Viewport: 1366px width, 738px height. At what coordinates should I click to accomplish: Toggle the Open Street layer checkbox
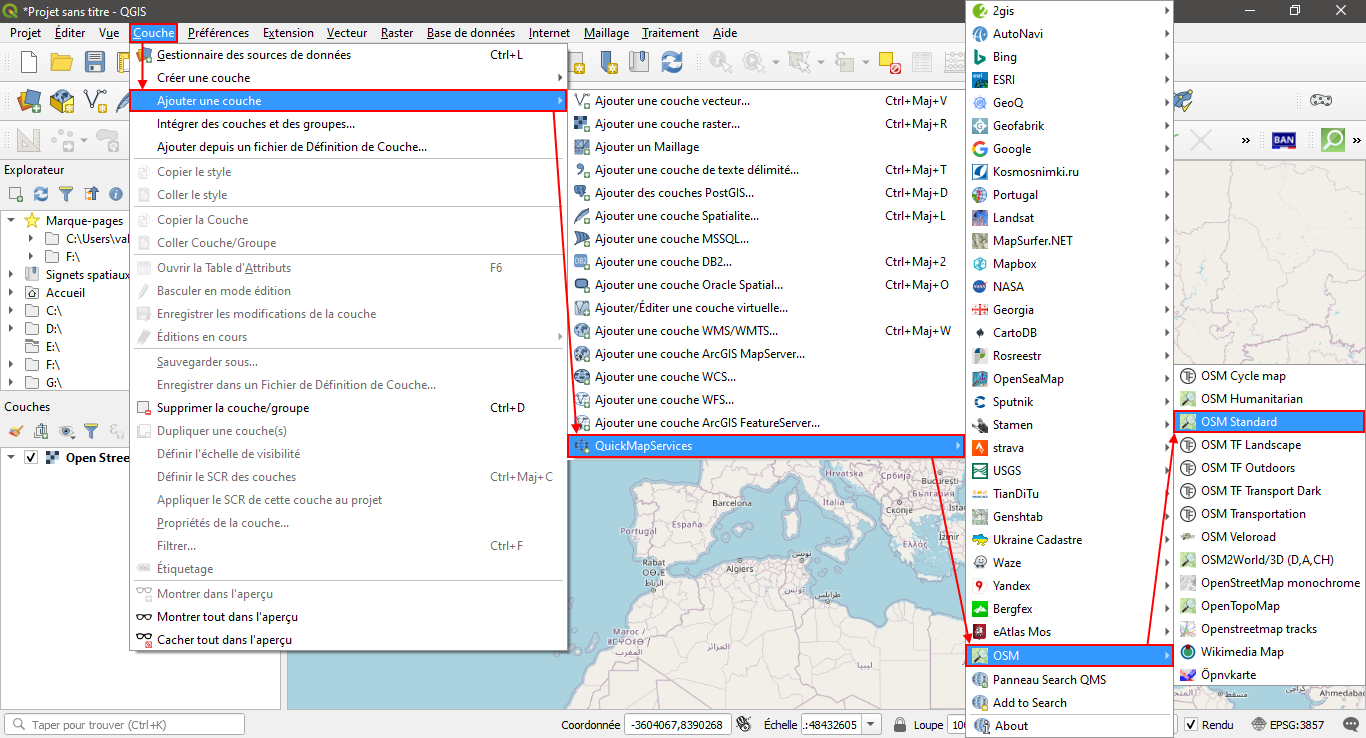pos(31,457)
